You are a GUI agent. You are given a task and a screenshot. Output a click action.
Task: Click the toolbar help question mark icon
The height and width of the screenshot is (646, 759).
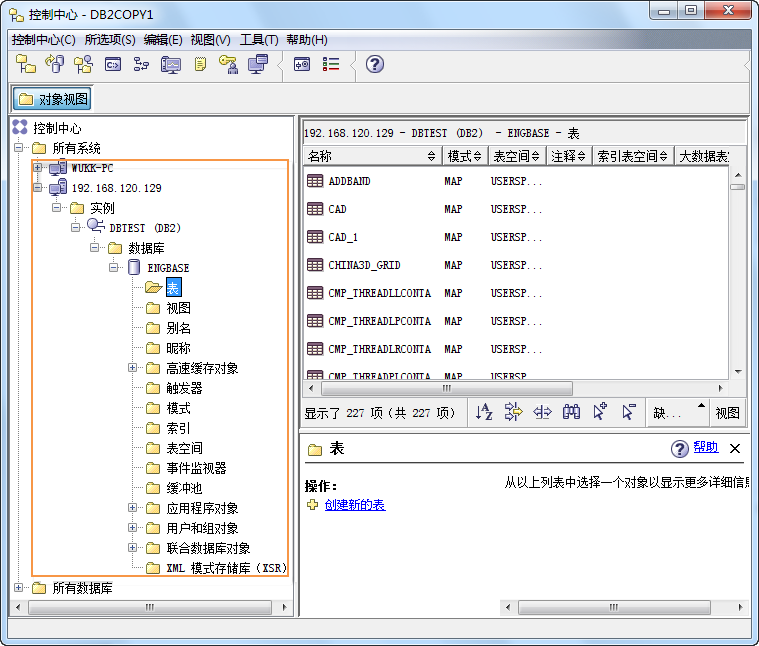(375, 65)
